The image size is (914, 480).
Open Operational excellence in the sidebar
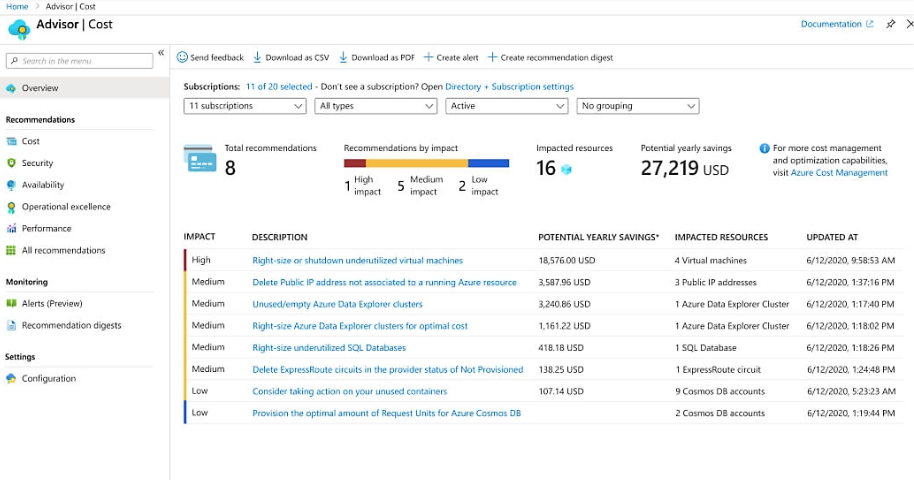tap(66, 207)
